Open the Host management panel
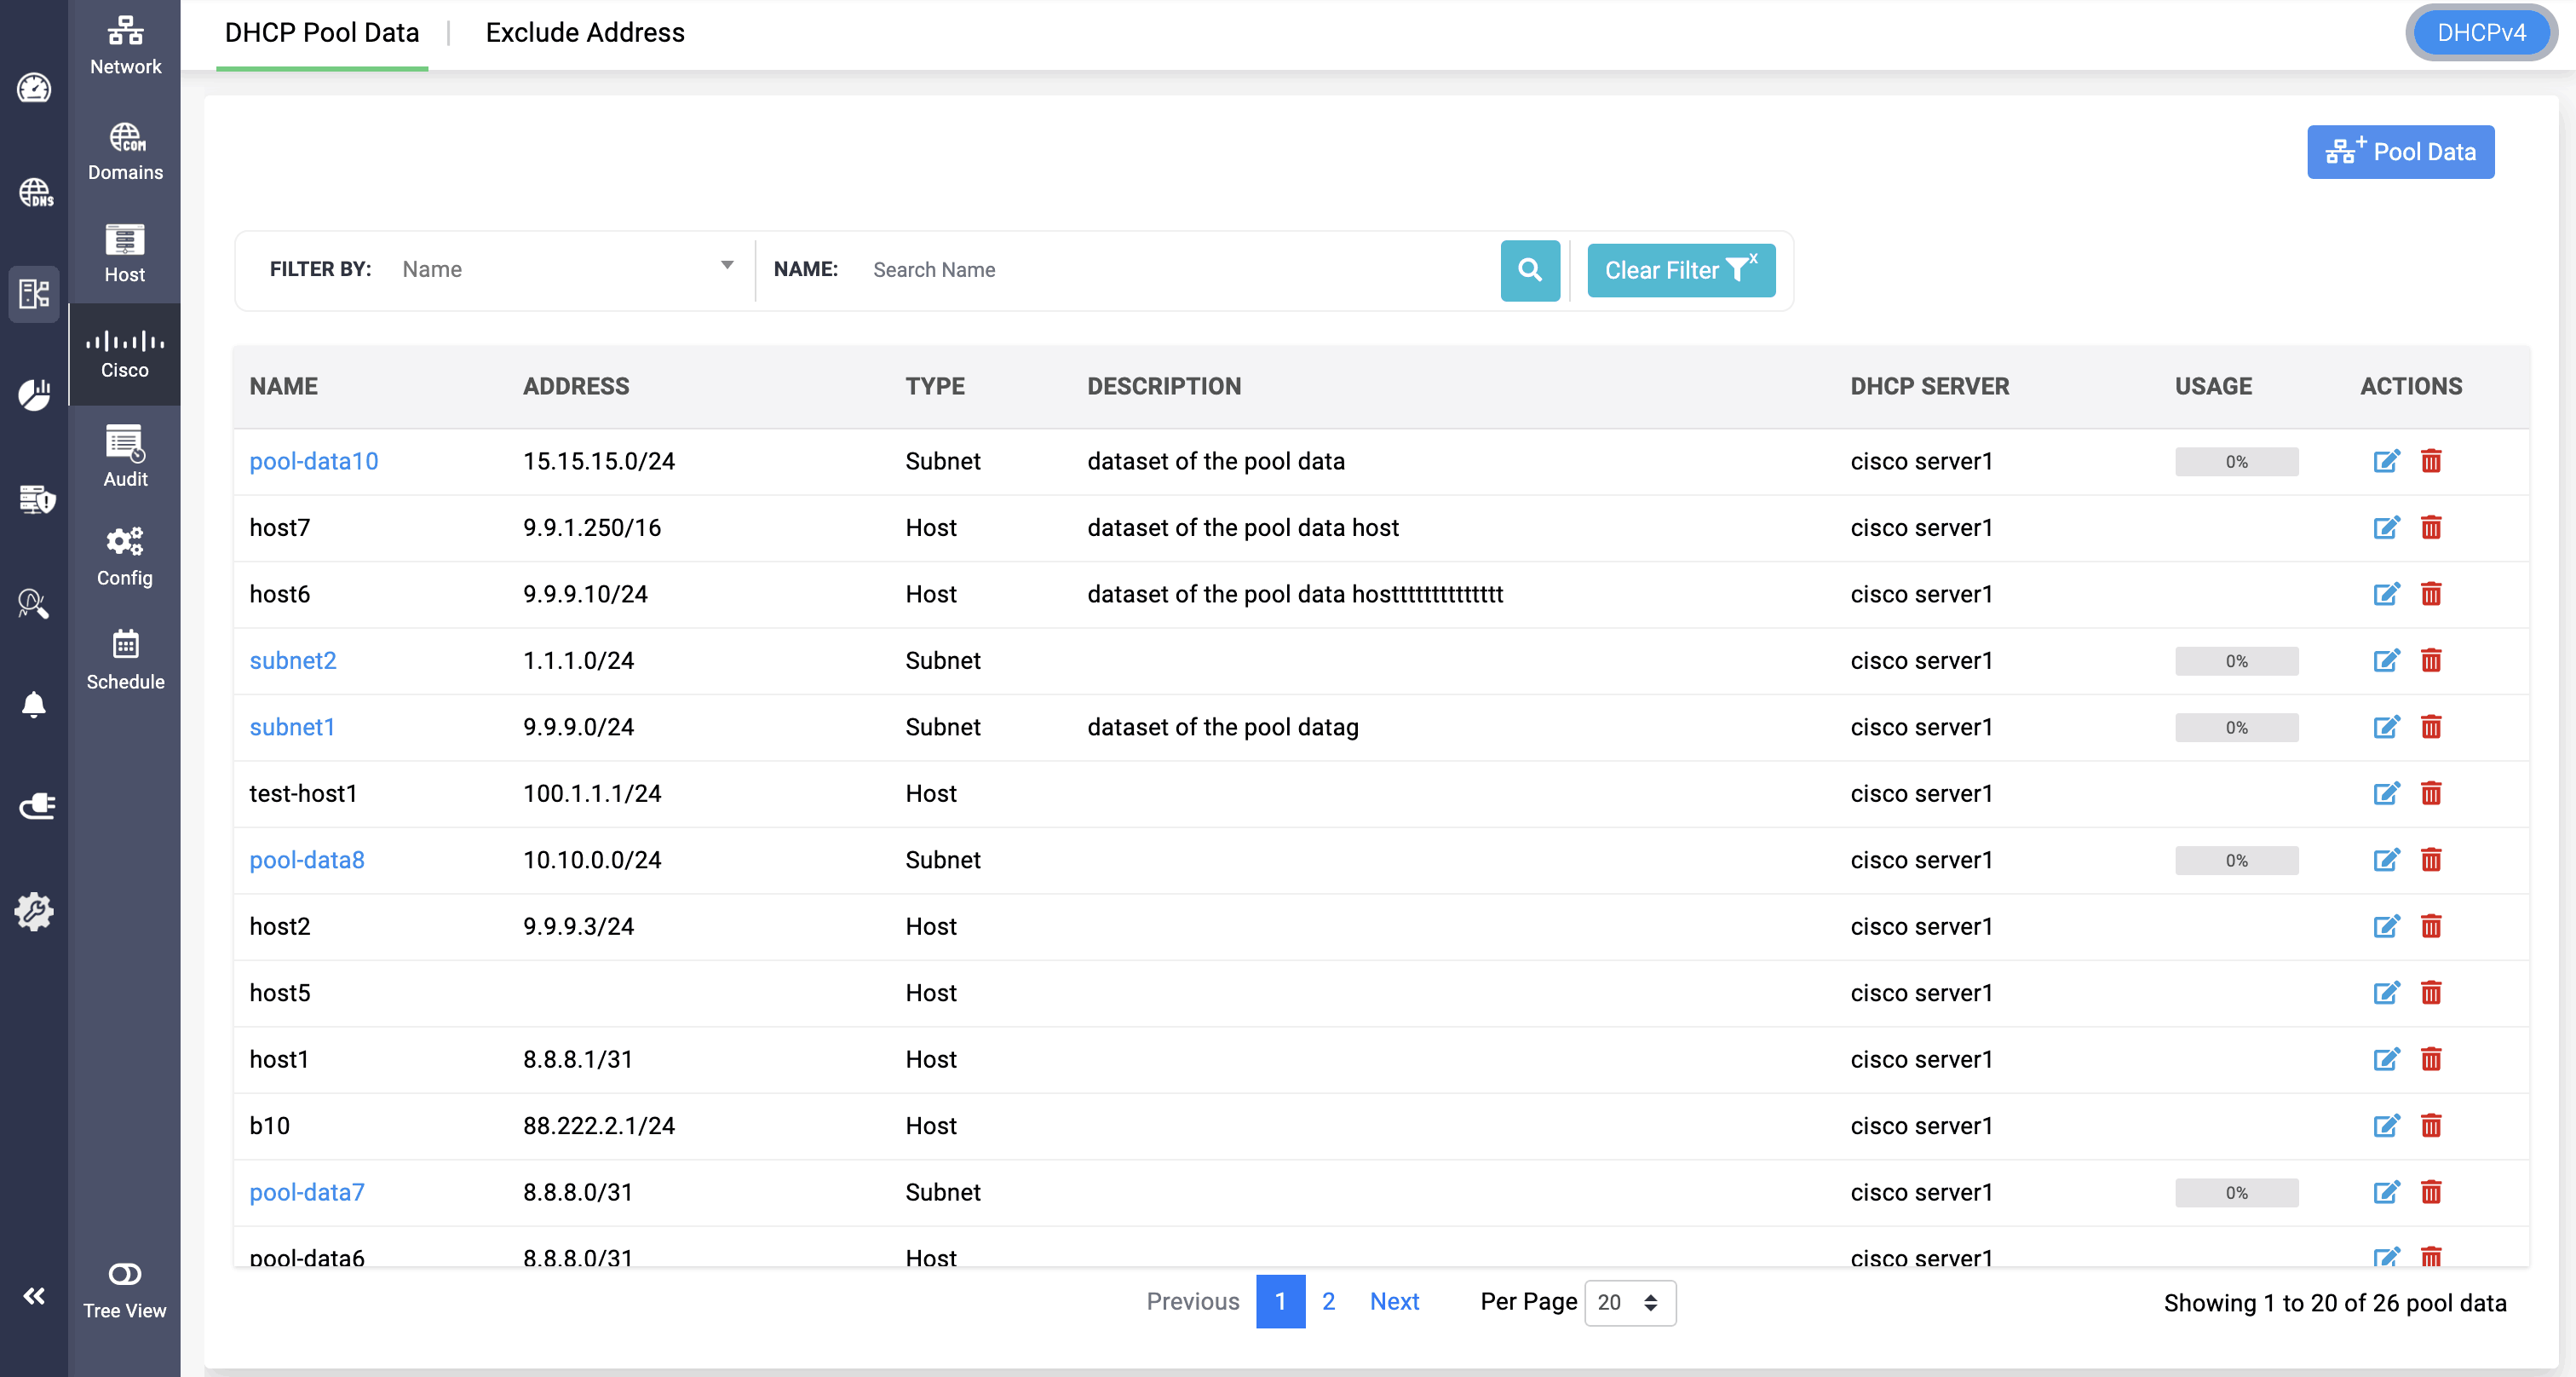The height and width of the screenshot is (1377, 2576). pyautogui.click(x=124, y=252)
